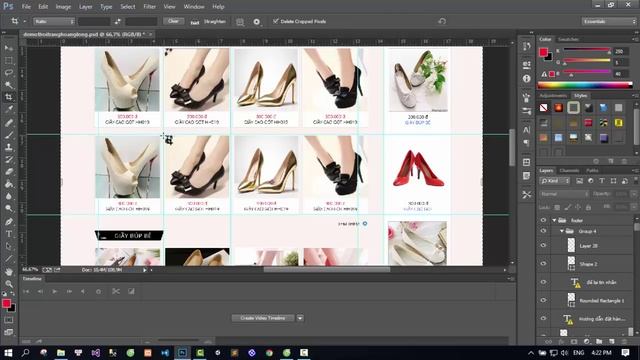This screenshot has width=640, height=360.
Task: Select the Healing Brush tool
Action: pos(9,122)
